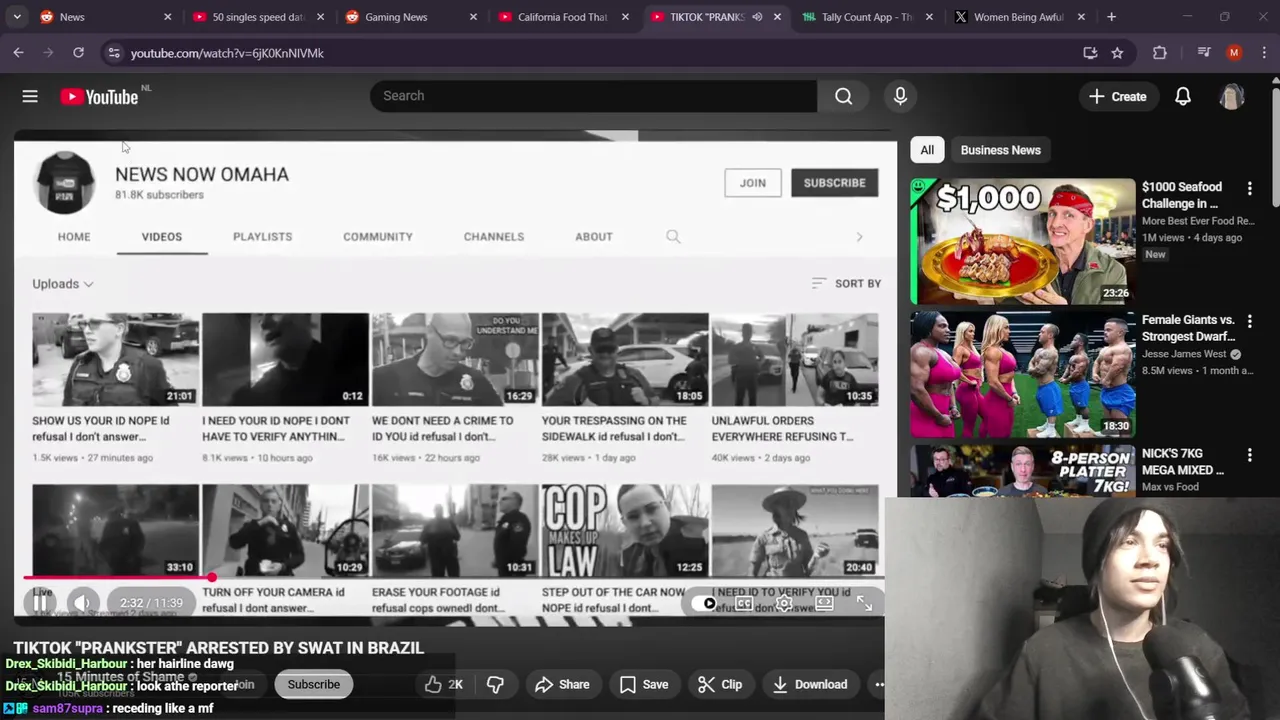
Task: Reload the page in browser
Action: [78, 53]
